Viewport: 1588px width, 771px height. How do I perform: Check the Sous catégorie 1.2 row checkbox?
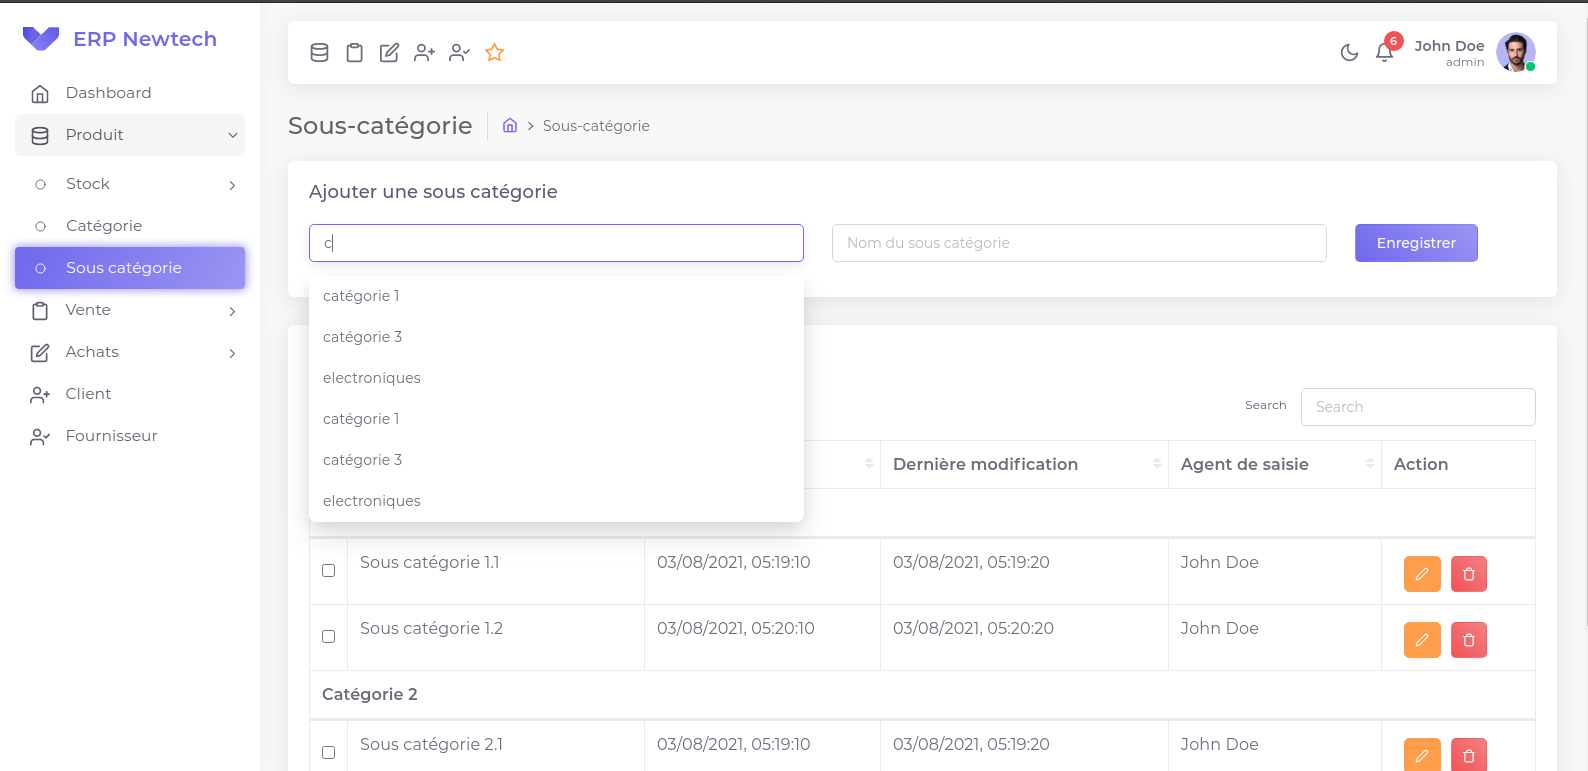(328, 637)
